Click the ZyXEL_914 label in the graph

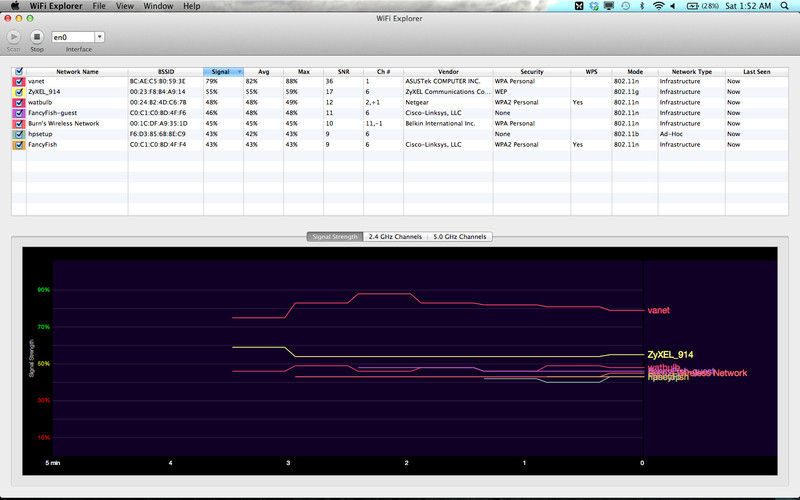pos(670,355)
